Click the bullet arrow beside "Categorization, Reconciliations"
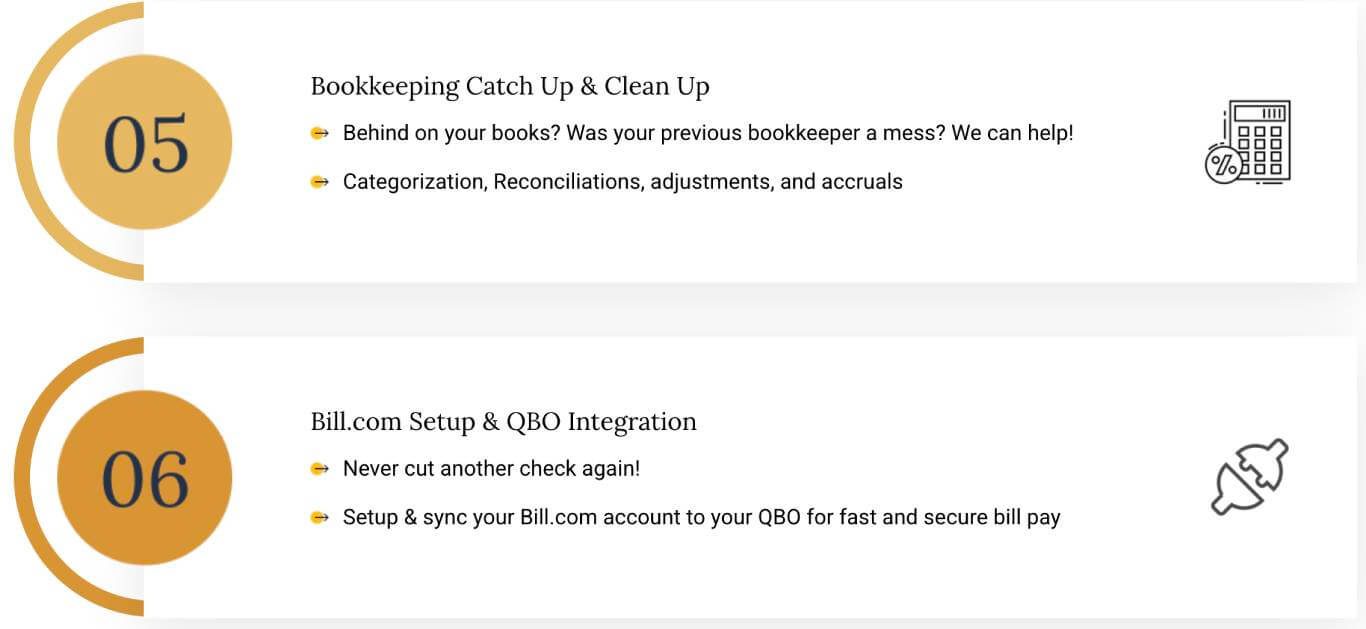This screenshot has width=1366, height=629. 320,182
